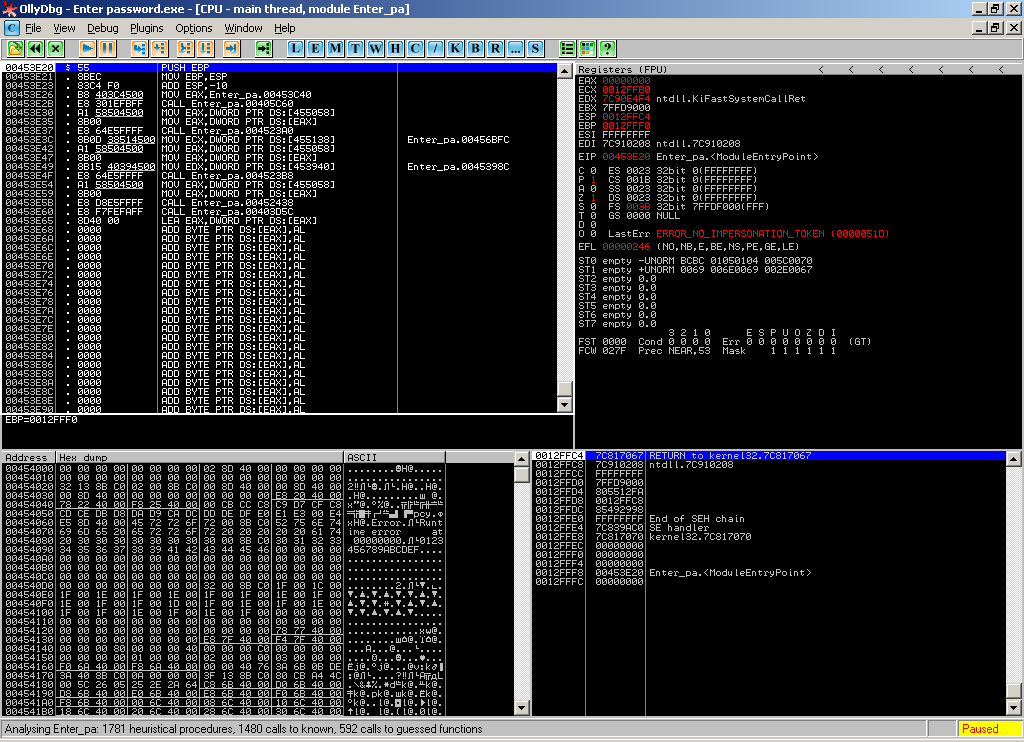Image resolution: width=1024 pixels, height=742 pixels.
Task: Click the ASCII column header in dump
Action: point(394,457)
